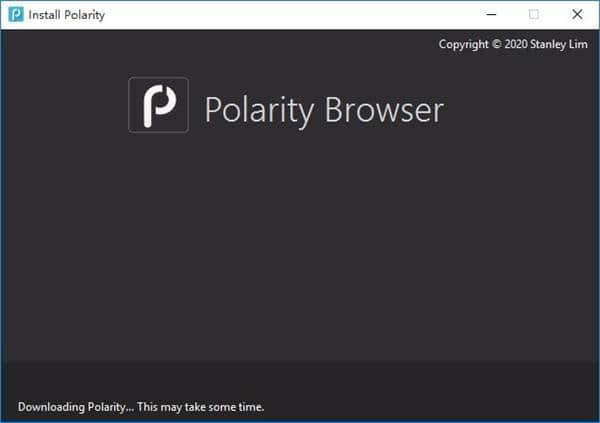
Task: Click the greyed-out maximize button
Action: (x=533, y=15)
